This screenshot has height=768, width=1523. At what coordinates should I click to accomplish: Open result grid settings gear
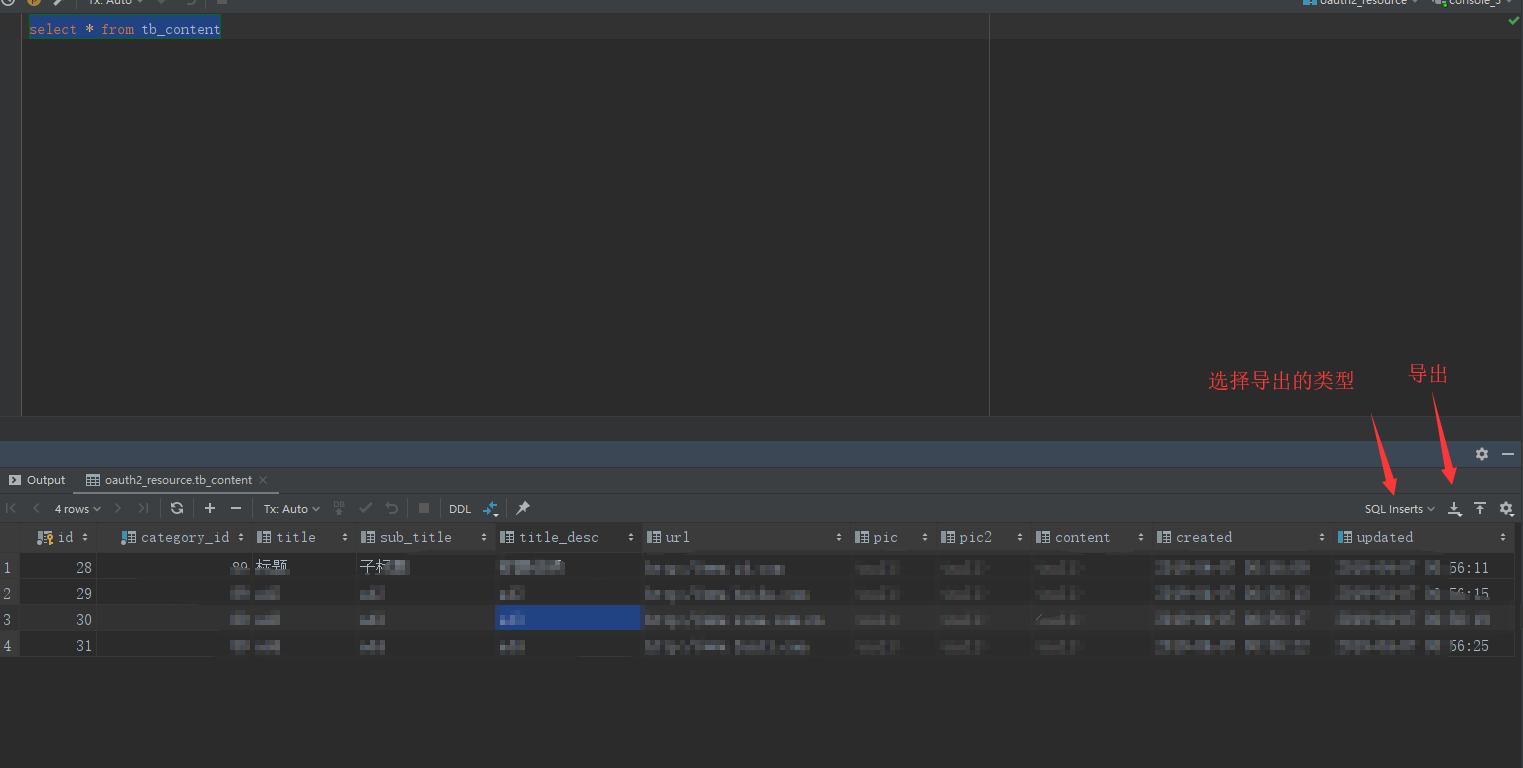1506,509
